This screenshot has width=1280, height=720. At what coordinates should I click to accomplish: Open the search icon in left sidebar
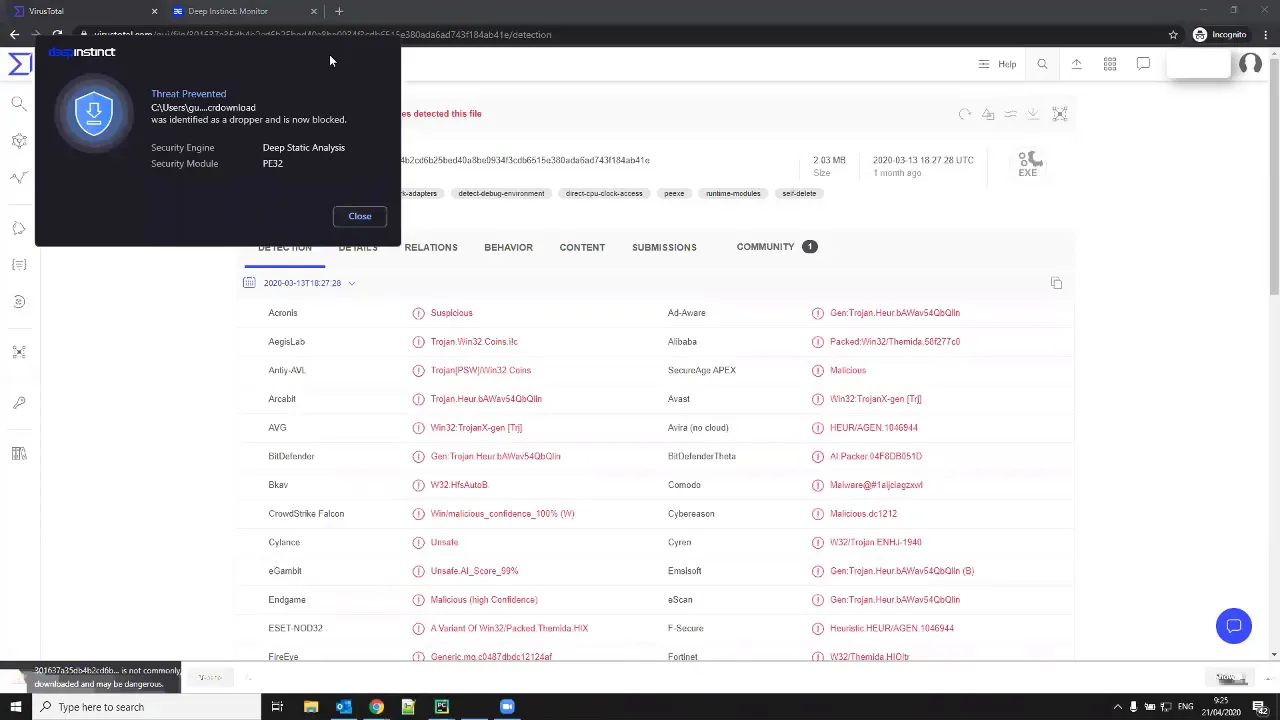click(x=19, y=103)
